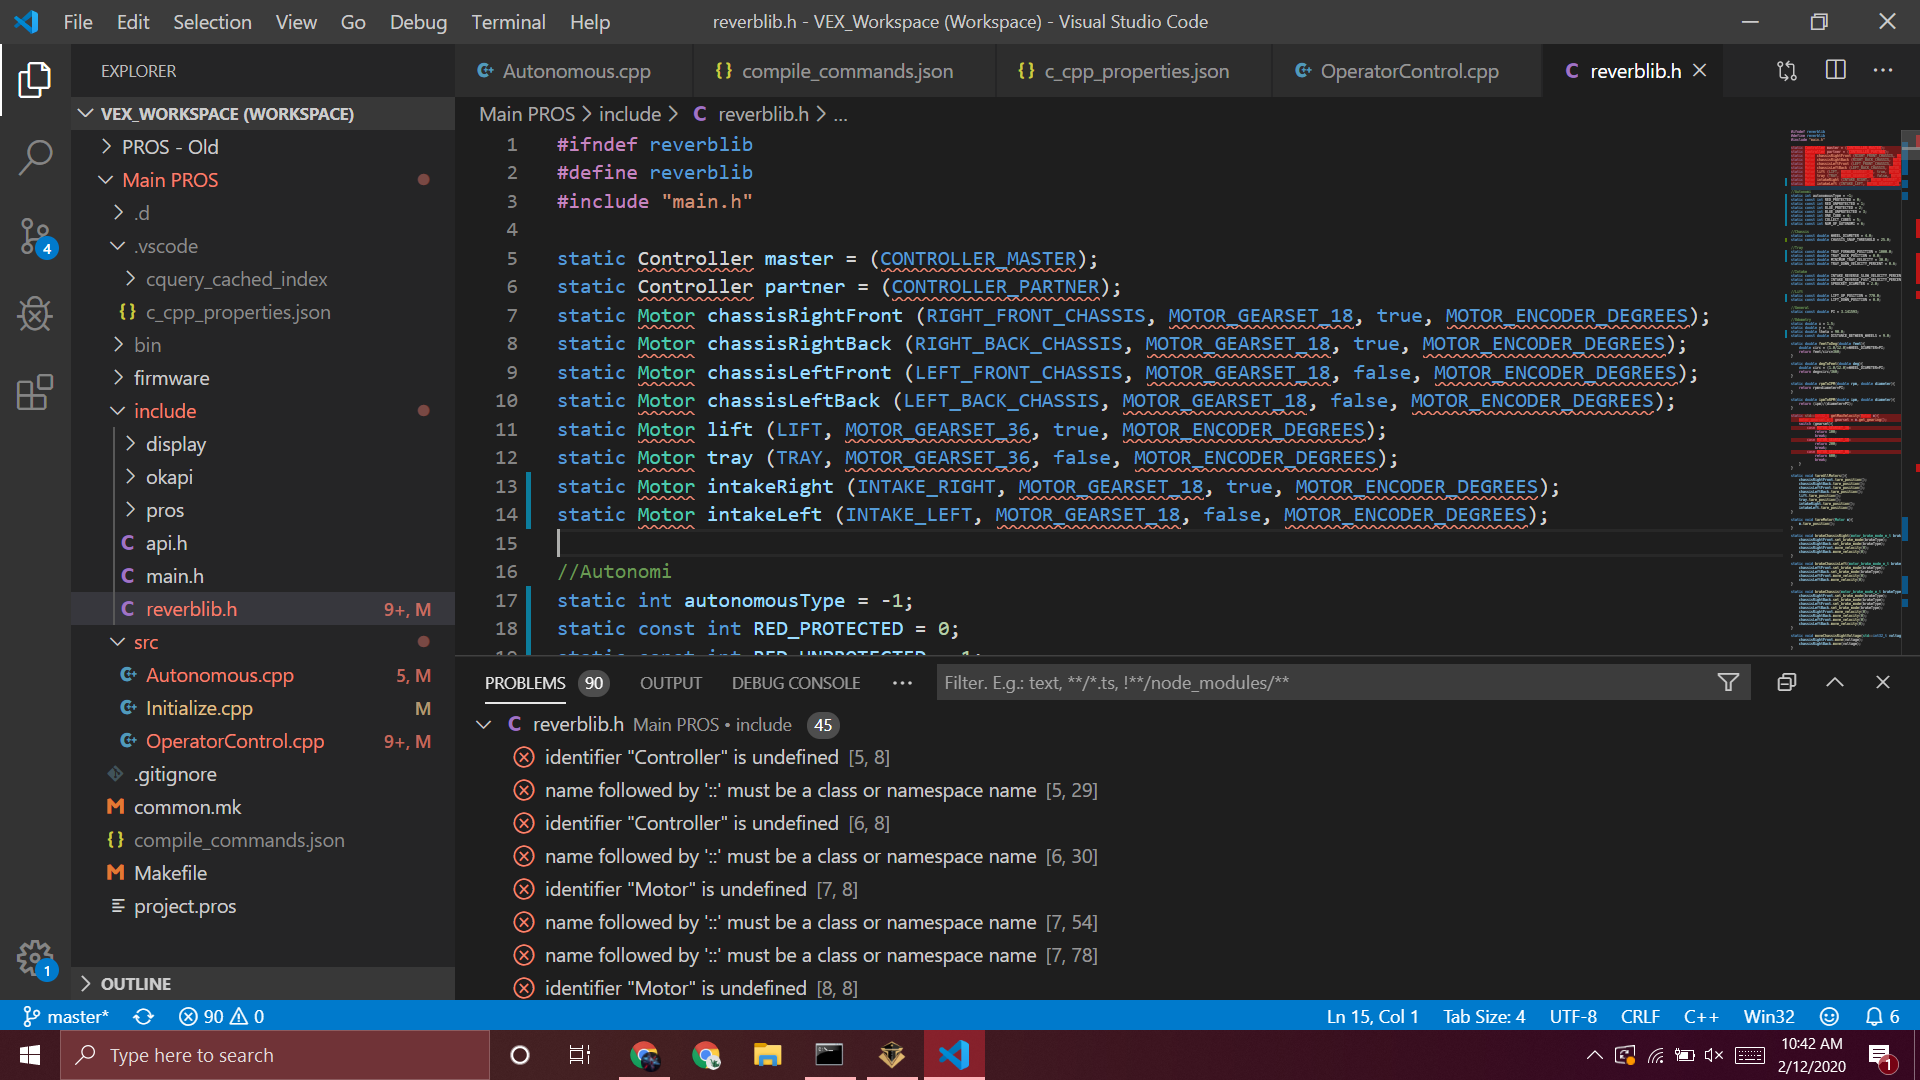Open the Search view in activity bar
Image resolution: width=1920 pixels, height=1080 pixels.
(35, 158)
